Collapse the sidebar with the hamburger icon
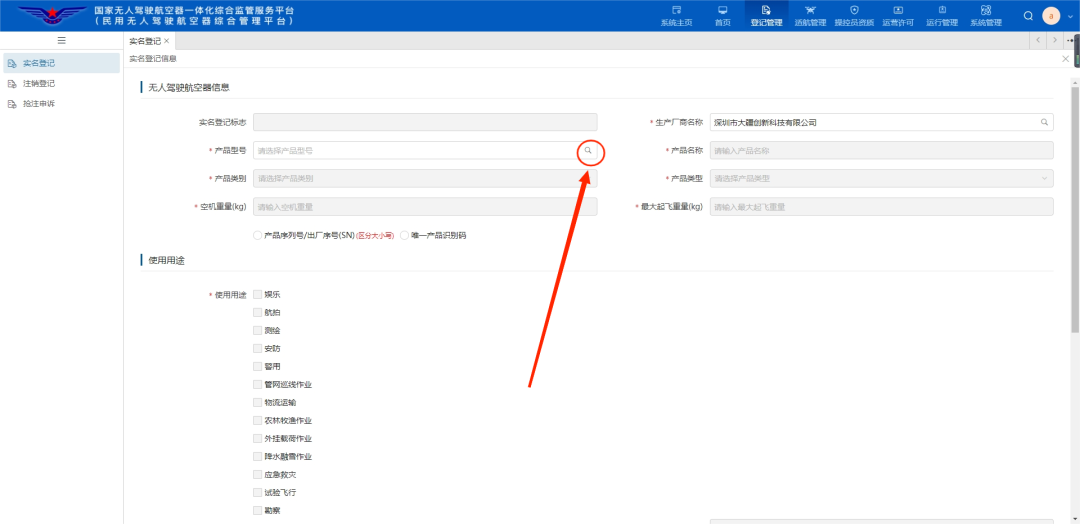Screen dimensions: 1080x524 pos(61,40)
